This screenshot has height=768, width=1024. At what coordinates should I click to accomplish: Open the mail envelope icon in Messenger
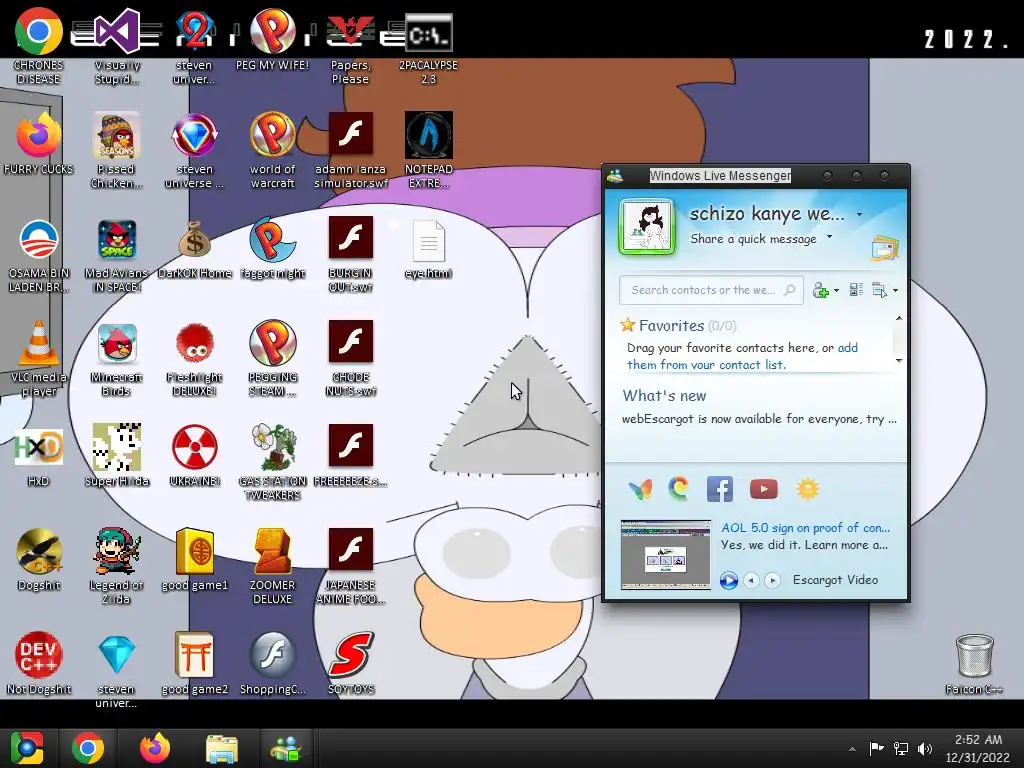(x=885, y=249)
